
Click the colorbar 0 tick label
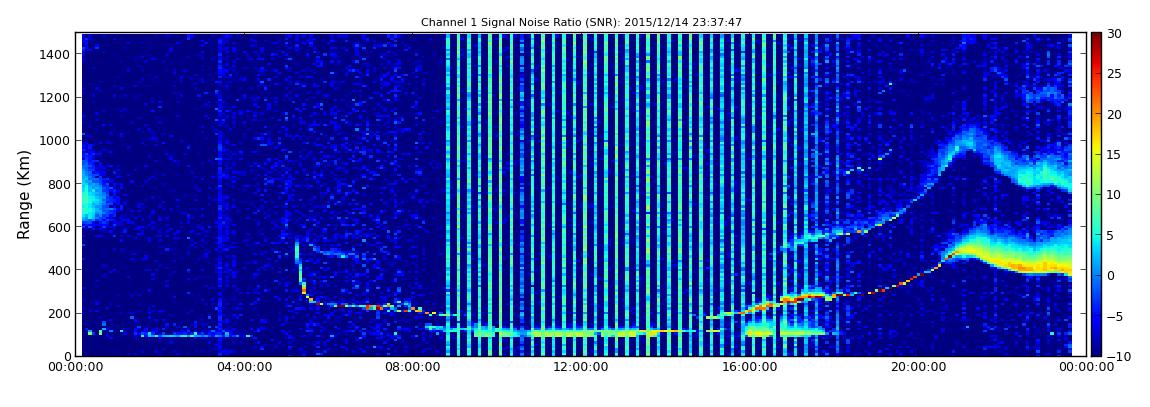(1111, 276)
